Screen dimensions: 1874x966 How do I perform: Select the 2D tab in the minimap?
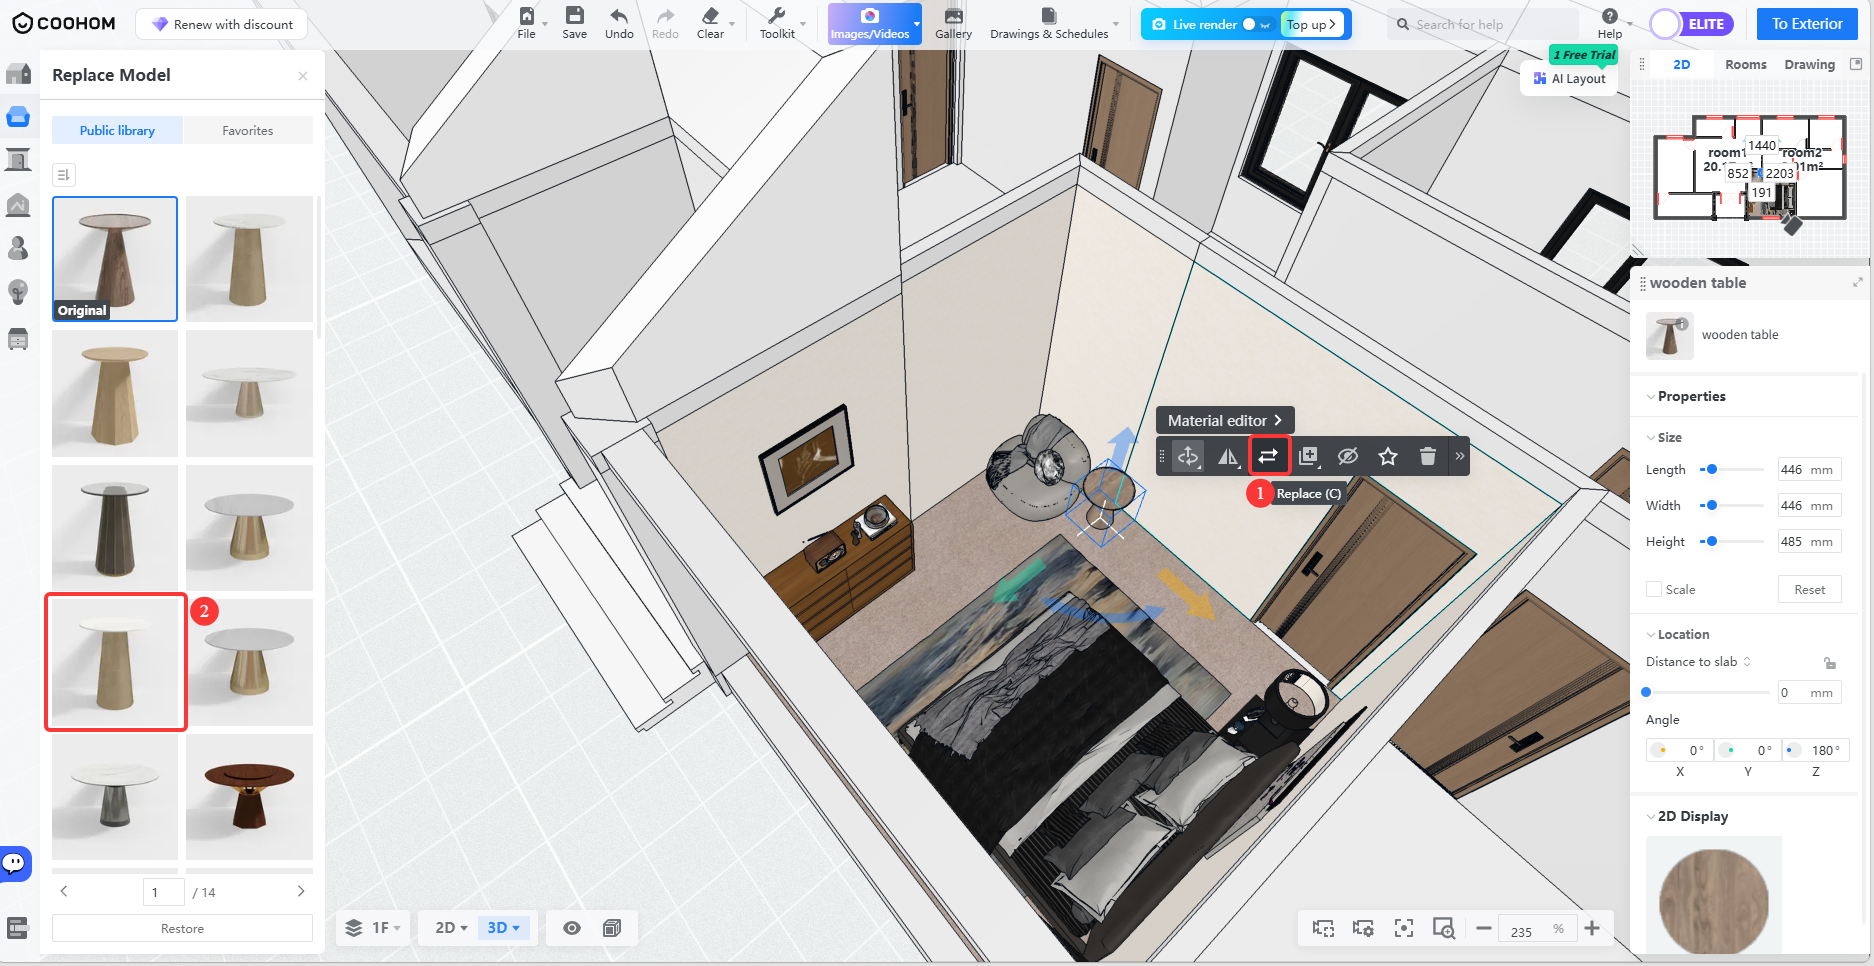click(1682, 64)
